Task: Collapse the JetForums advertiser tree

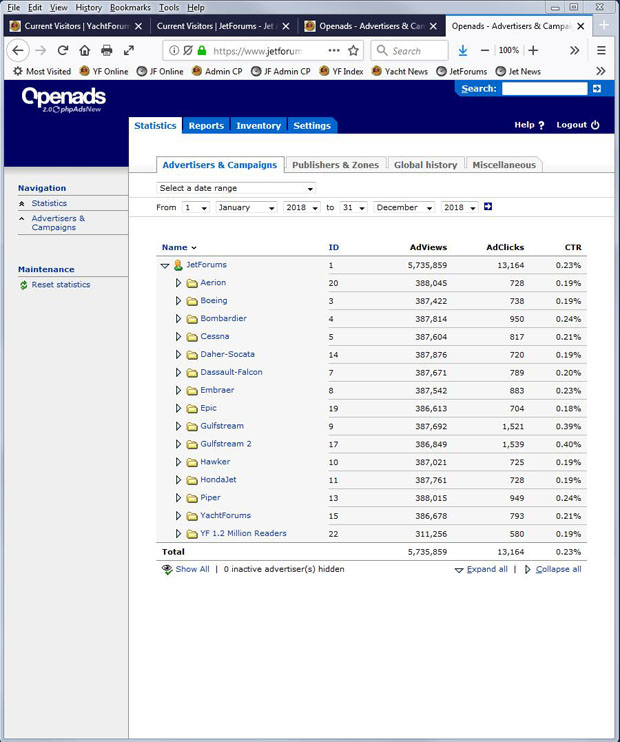Action: tap(165, 265)
